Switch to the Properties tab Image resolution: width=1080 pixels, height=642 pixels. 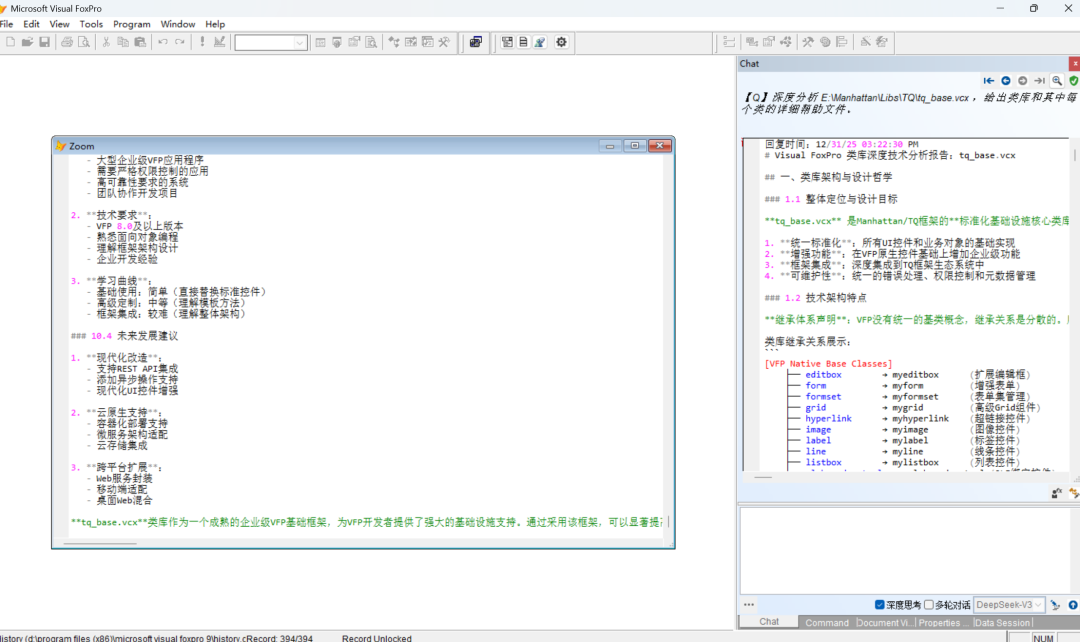click(944, 622)
